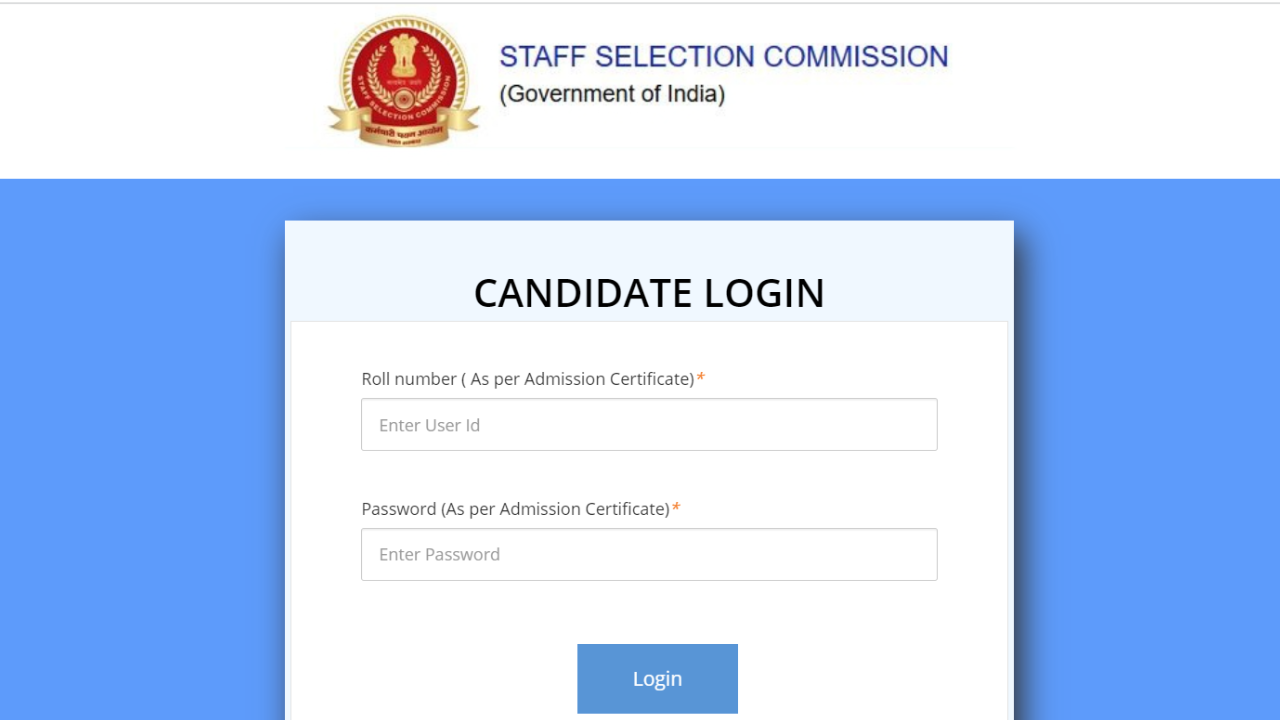1280x720 pixels.
Task: Click the (Government of India) subtitle text
Action: click(x=612, y=94)
